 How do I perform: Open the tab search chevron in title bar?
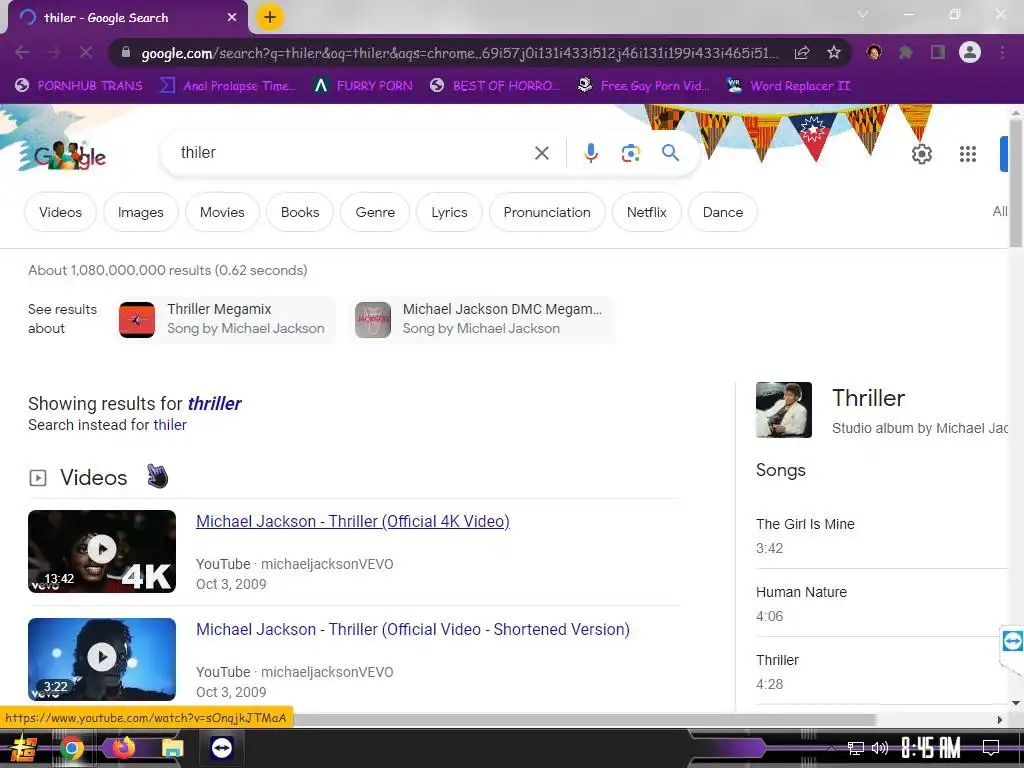point(863,14)
